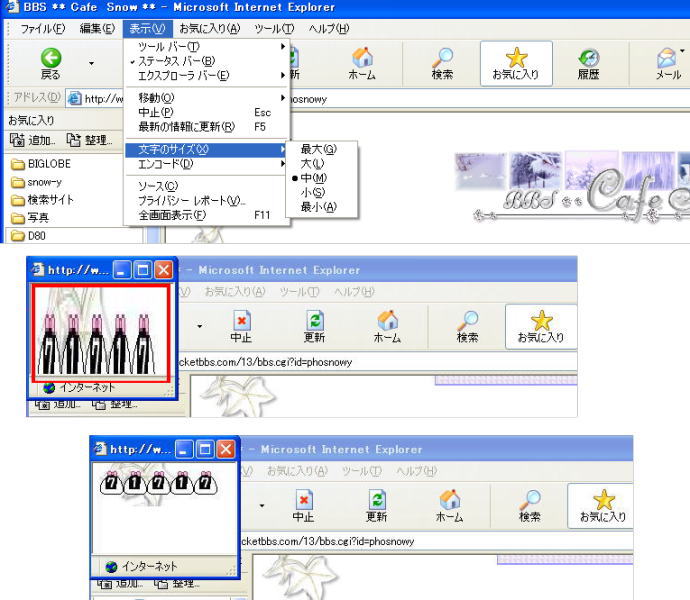Toggle the ステータス バー(B) checked menu item
The height and width of the screenshot is (600, 690).
click(175, 61)
